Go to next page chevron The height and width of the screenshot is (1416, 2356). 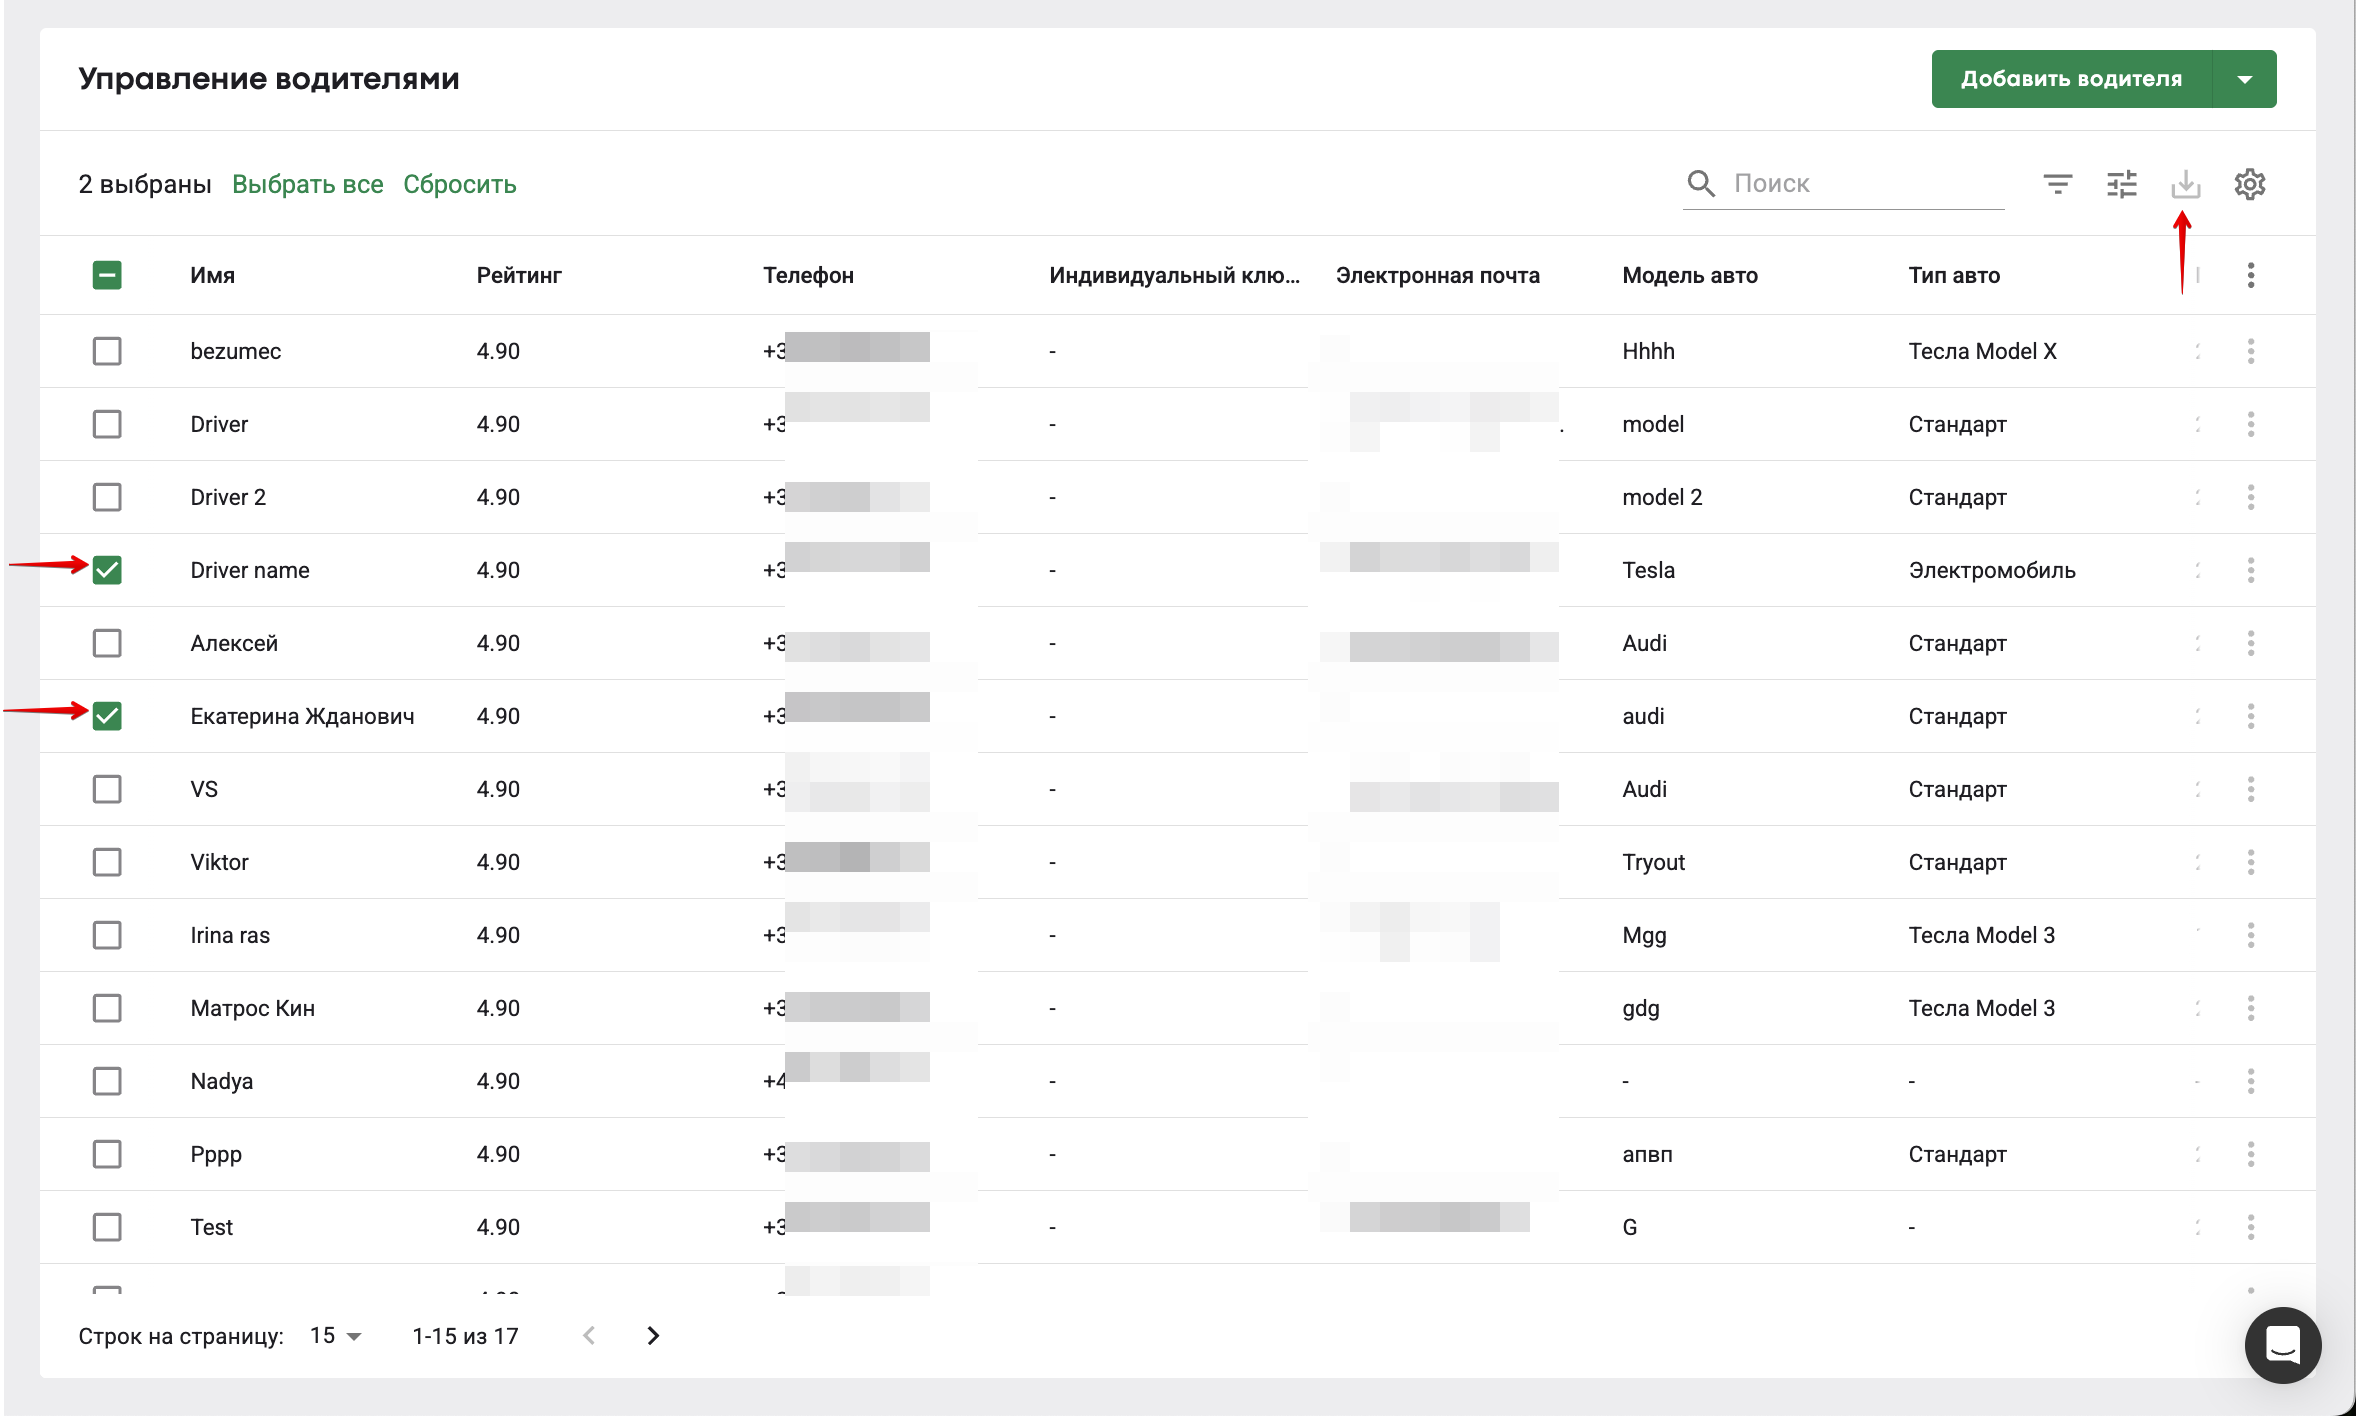[653, 1336]
